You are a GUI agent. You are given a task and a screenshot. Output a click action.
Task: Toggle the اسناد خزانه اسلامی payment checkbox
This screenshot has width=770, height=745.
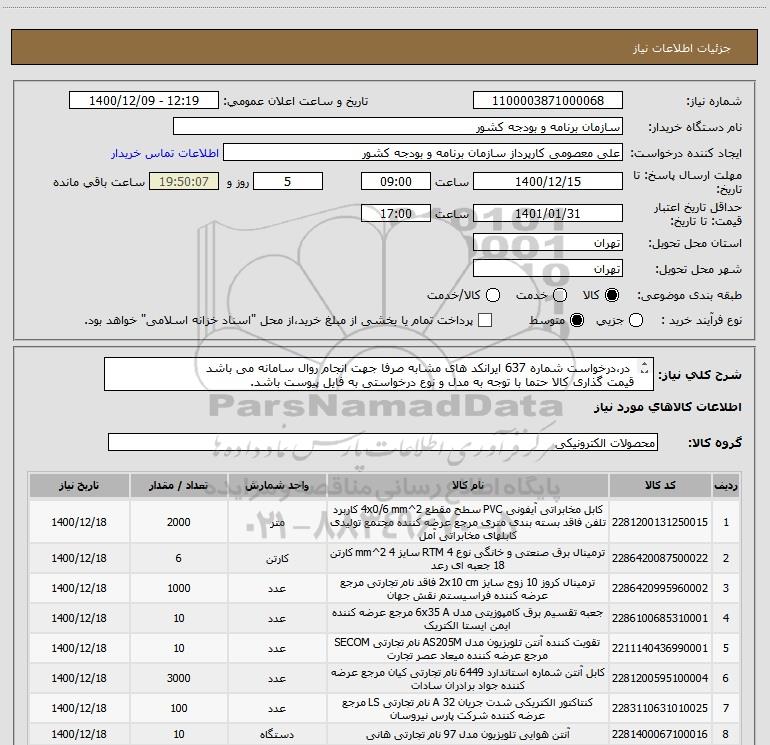(485, 320)
